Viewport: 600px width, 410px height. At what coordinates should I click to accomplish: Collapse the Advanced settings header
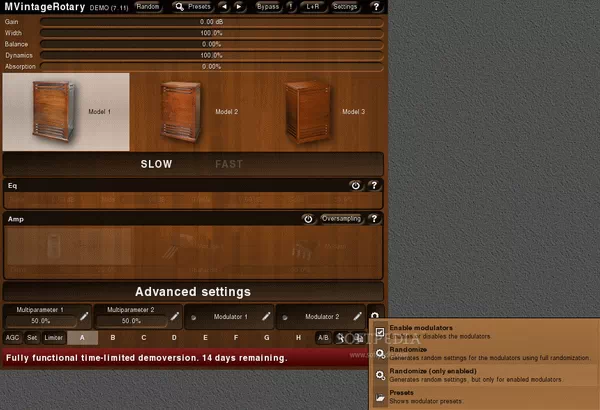(x=193, y=292)
